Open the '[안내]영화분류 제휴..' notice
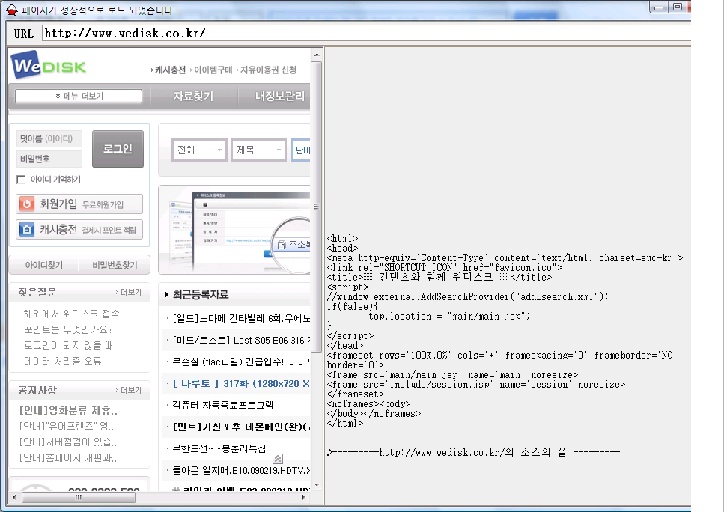The height and width of the screenshot is (512, 724). click(68, 410)
